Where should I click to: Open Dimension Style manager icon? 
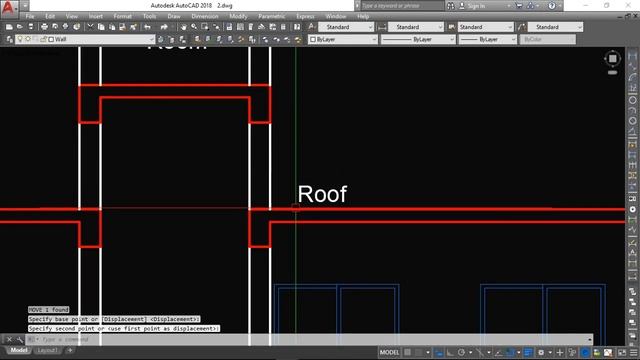tap(382, 27)
